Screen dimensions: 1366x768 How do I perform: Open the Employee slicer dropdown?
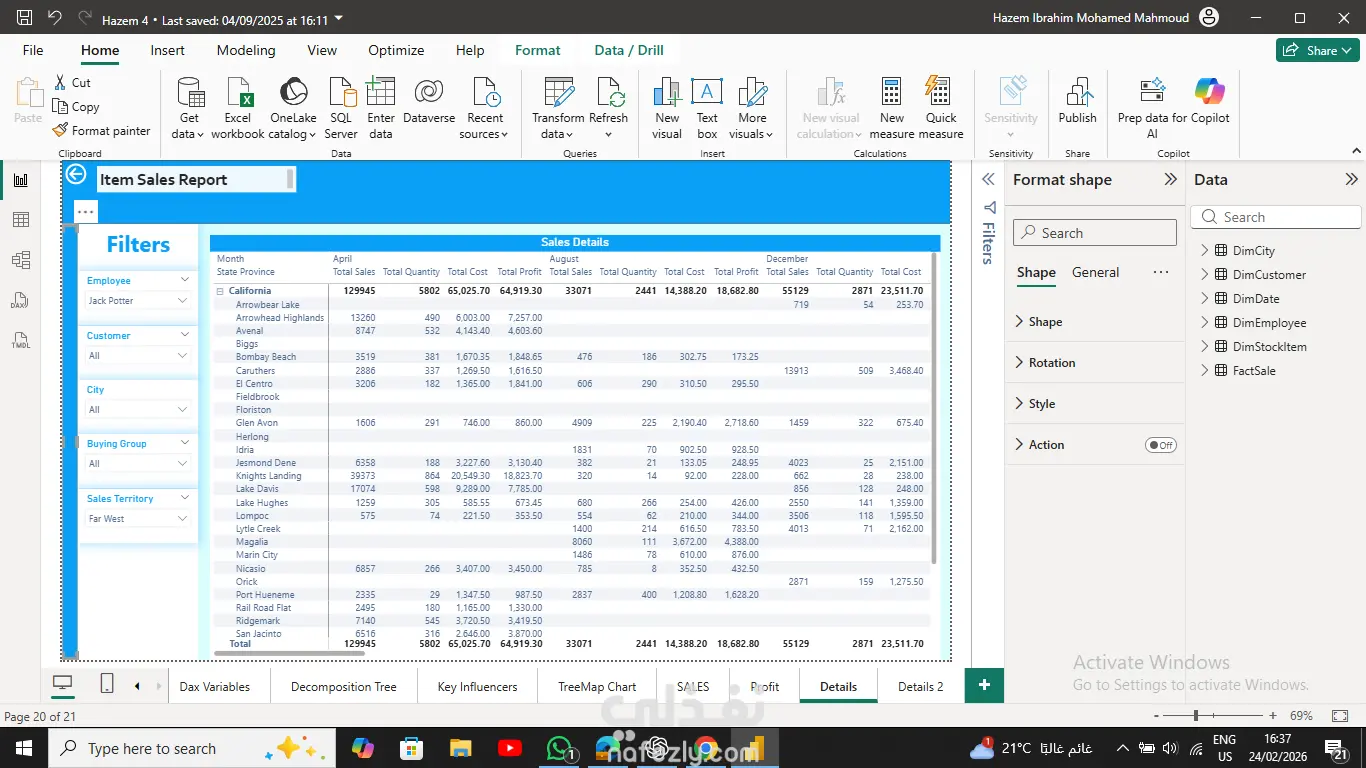point(183,301)
